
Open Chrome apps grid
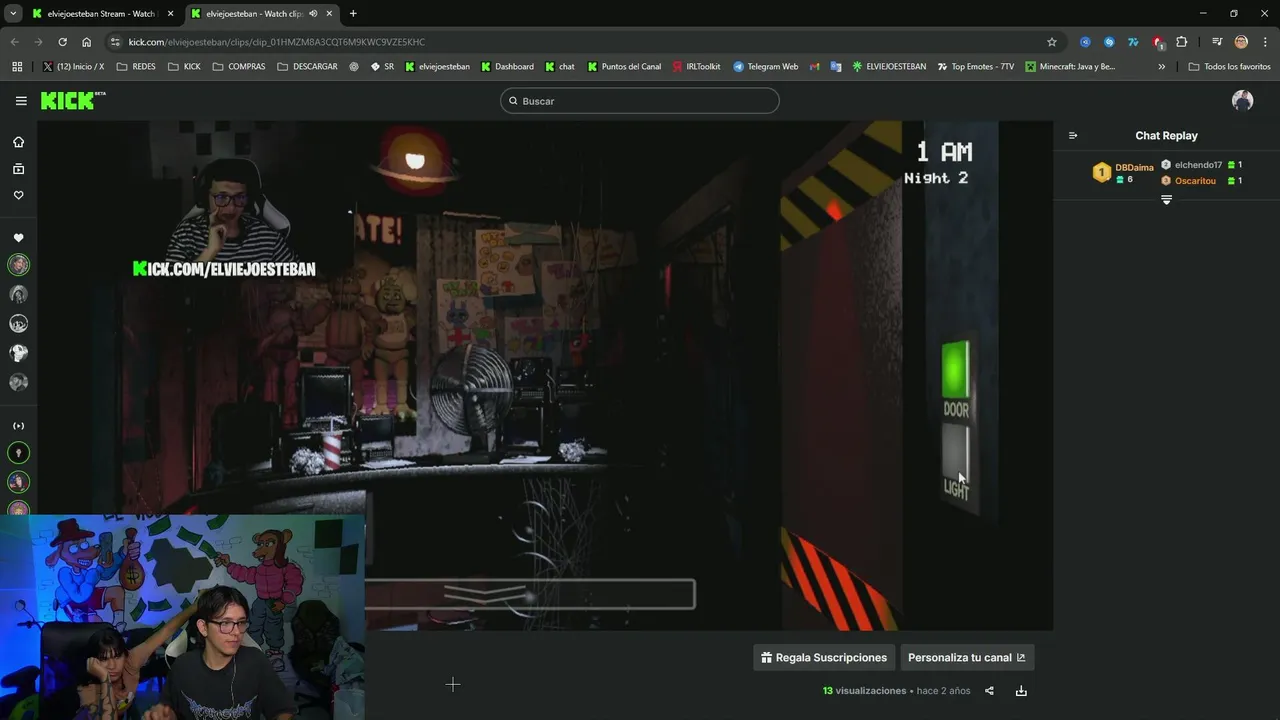17,67
